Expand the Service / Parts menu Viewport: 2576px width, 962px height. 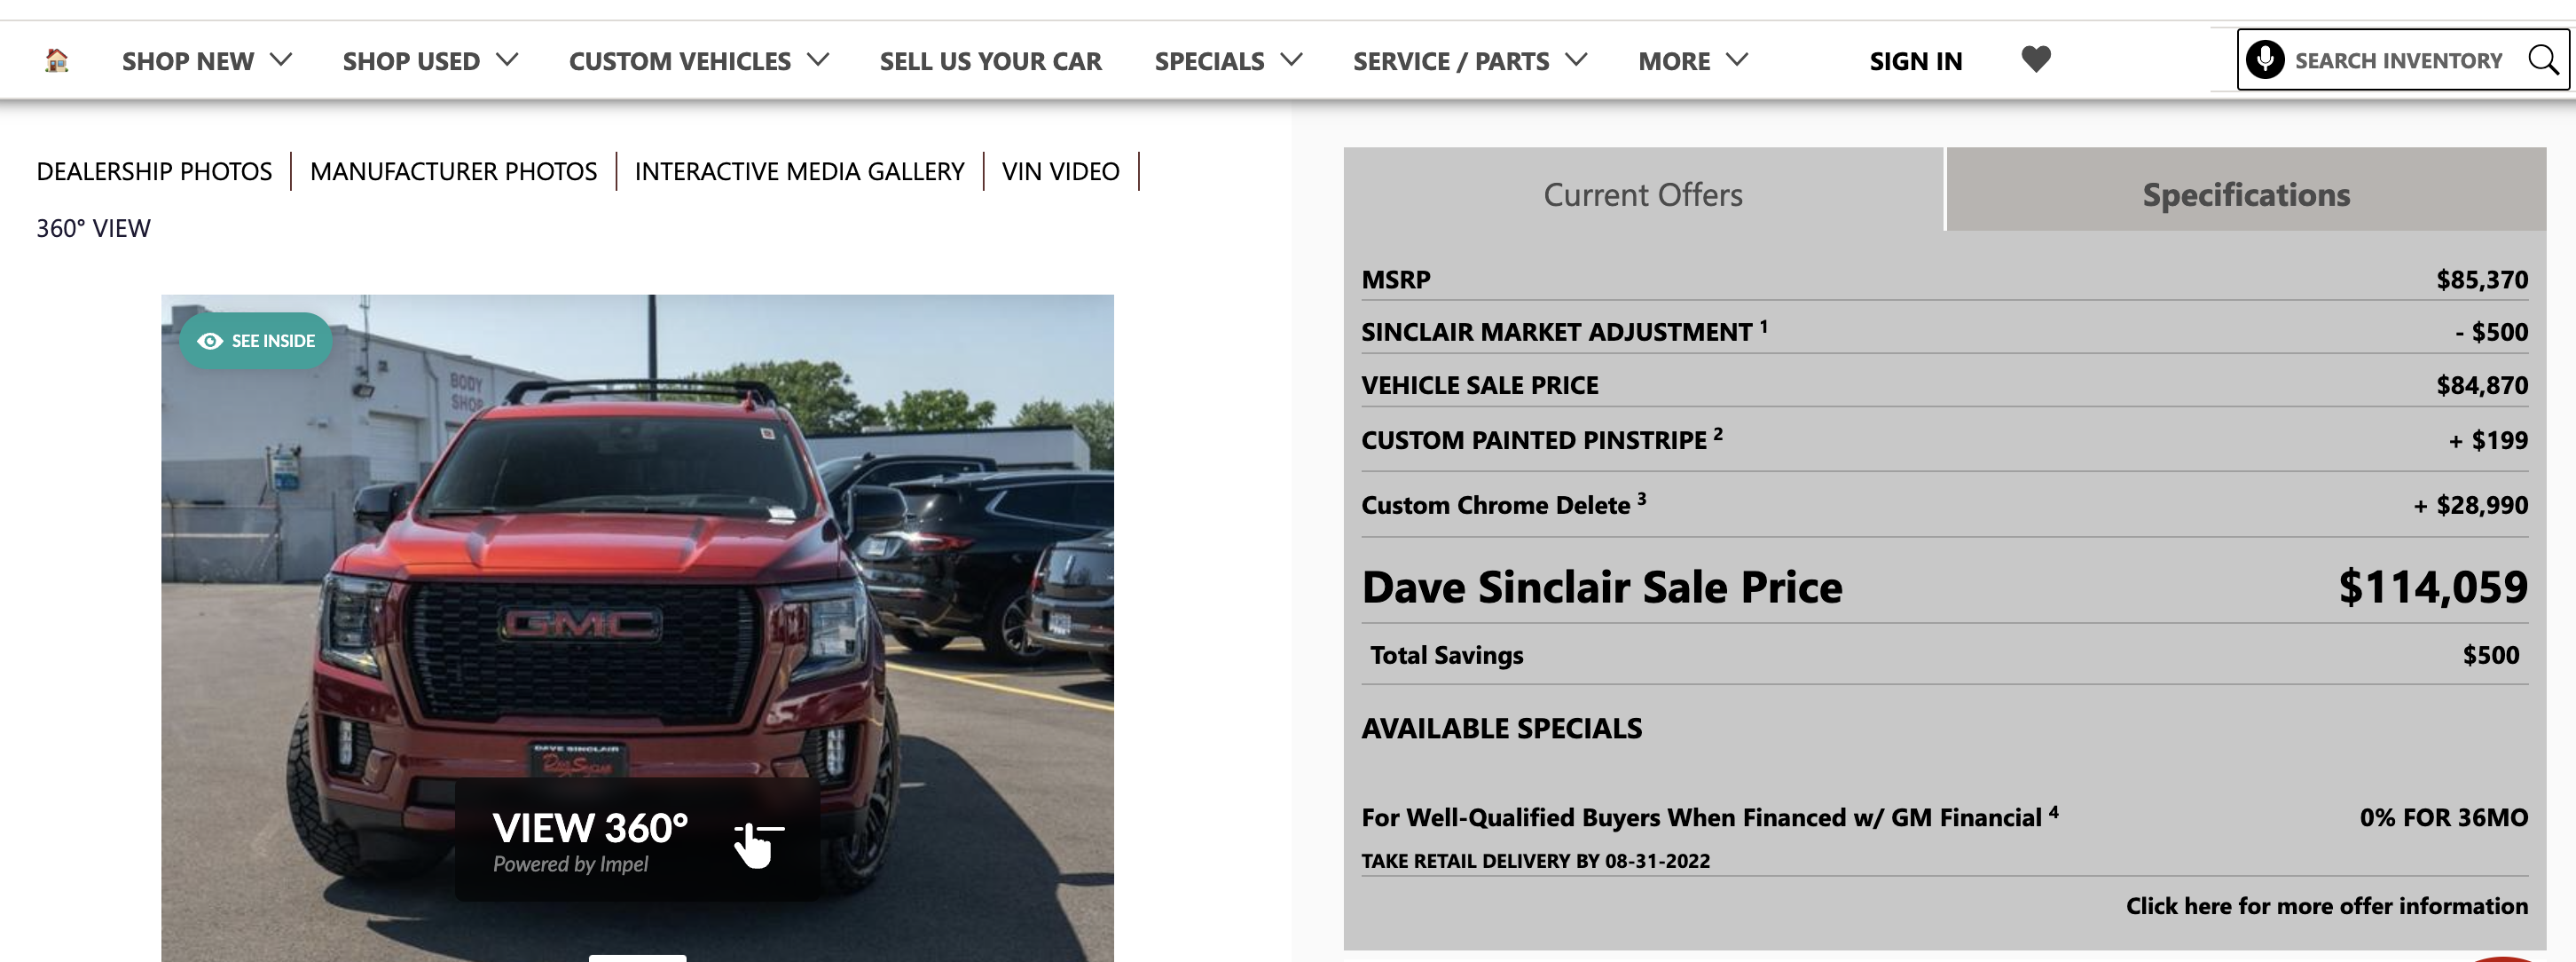pos(1469,61)
